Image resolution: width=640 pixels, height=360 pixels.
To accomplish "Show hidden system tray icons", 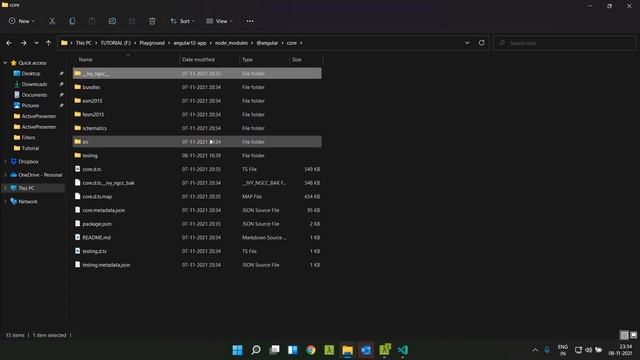I will pyautogui.click(x=535, y=350).
